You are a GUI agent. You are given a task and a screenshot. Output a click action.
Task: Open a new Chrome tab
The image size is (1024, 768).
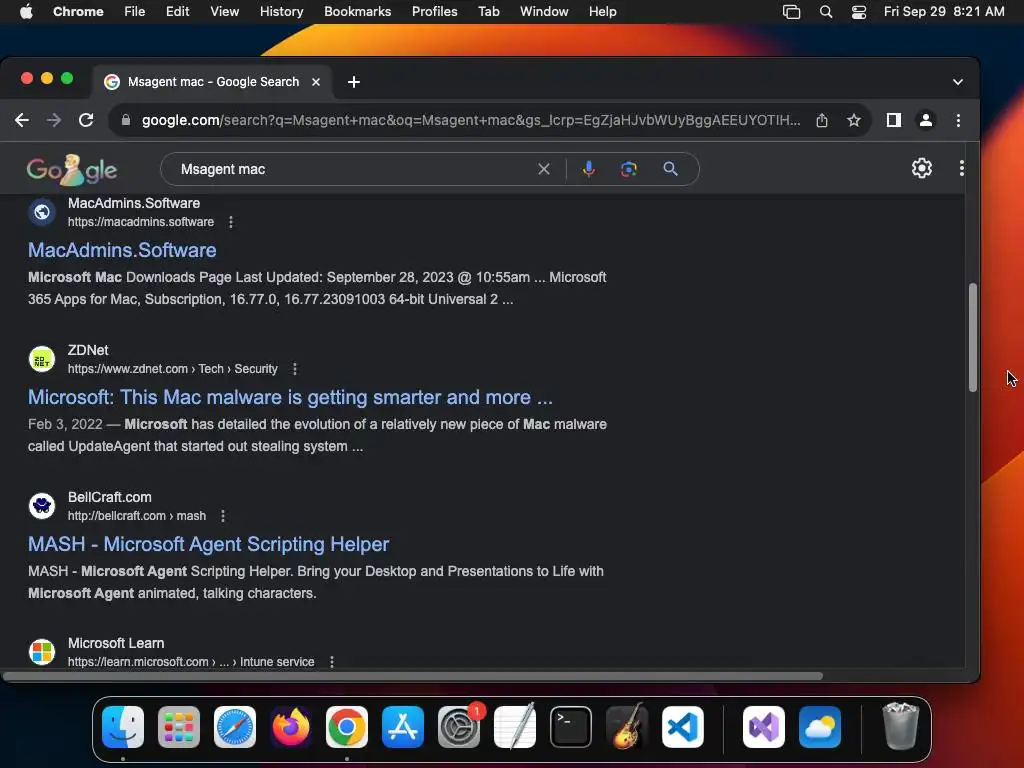point(353,82)
